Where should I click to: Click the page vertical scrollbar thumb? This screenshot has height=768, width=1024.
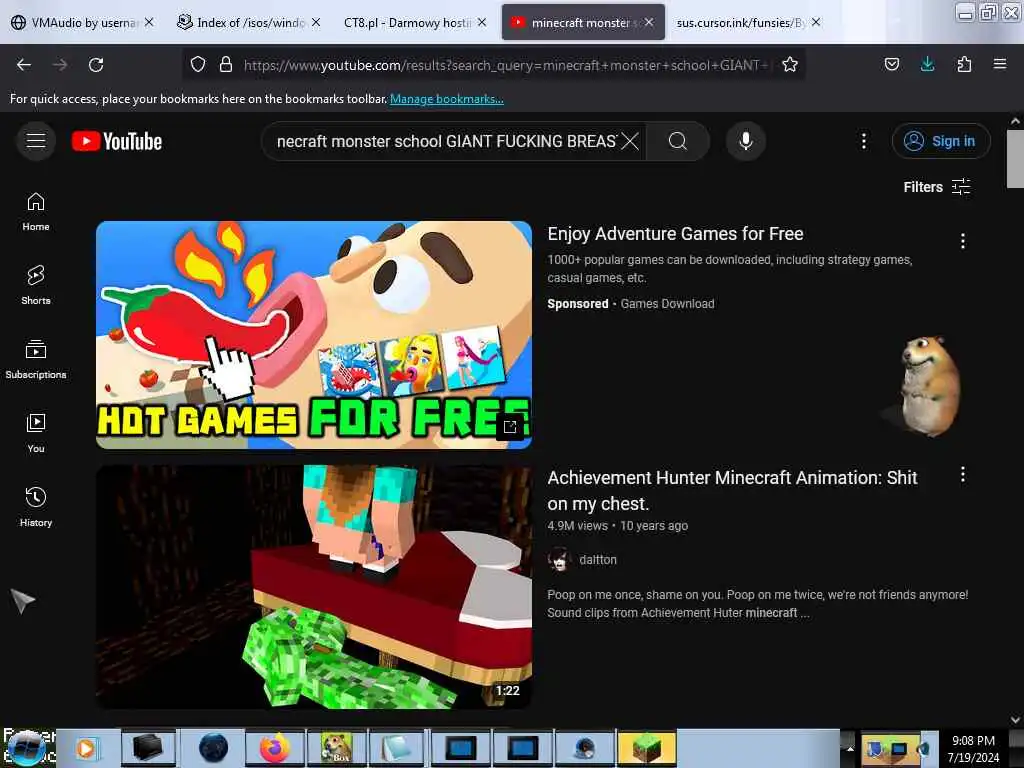1015,158
